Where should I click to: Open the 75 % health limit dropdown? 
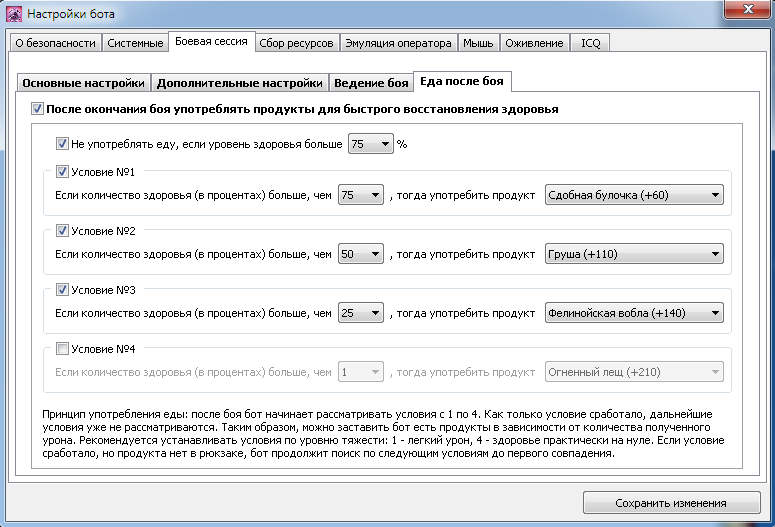pyautogui.click(x=371, y=144)
